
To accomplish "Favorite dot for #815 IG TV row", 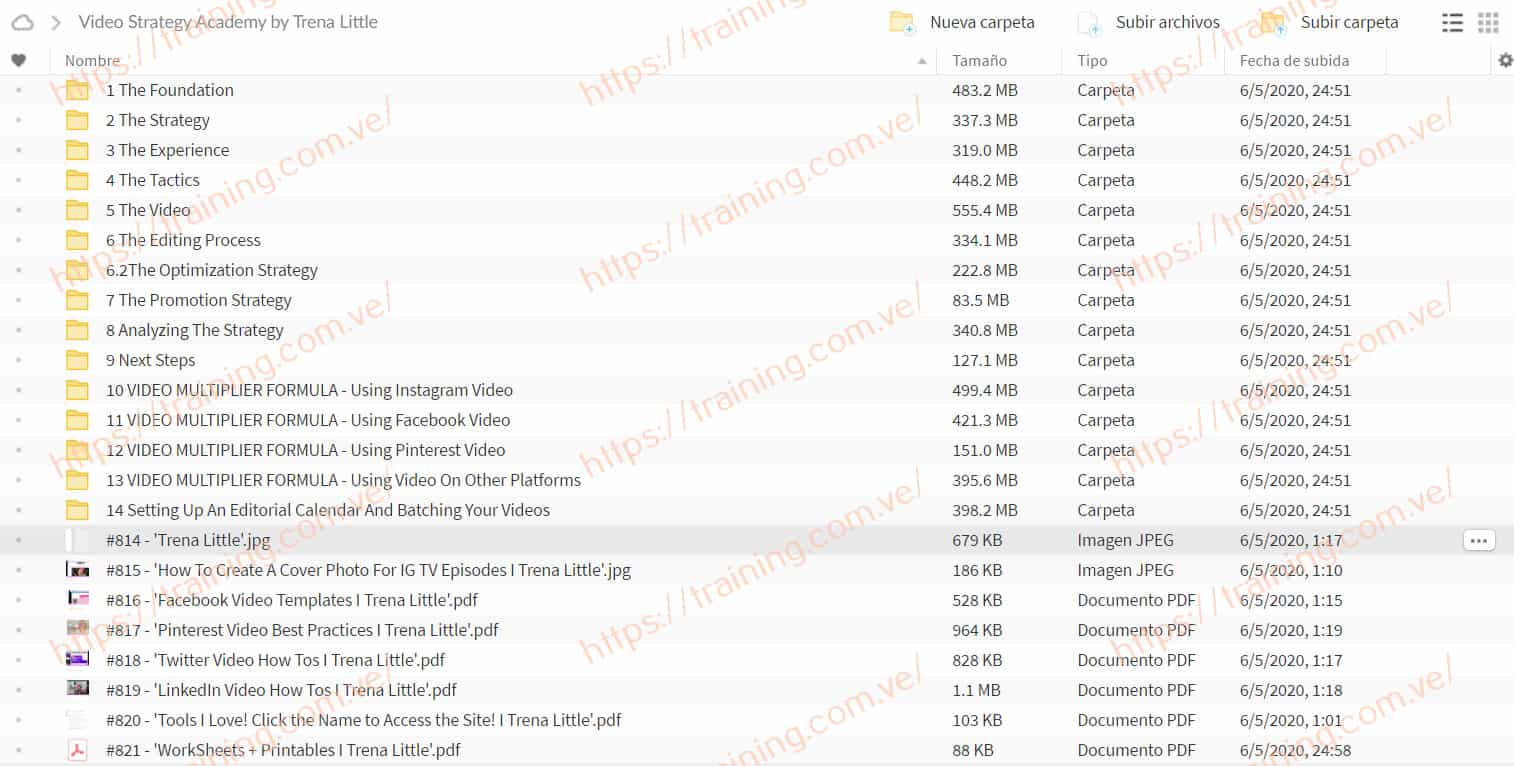I will point(18,570).
